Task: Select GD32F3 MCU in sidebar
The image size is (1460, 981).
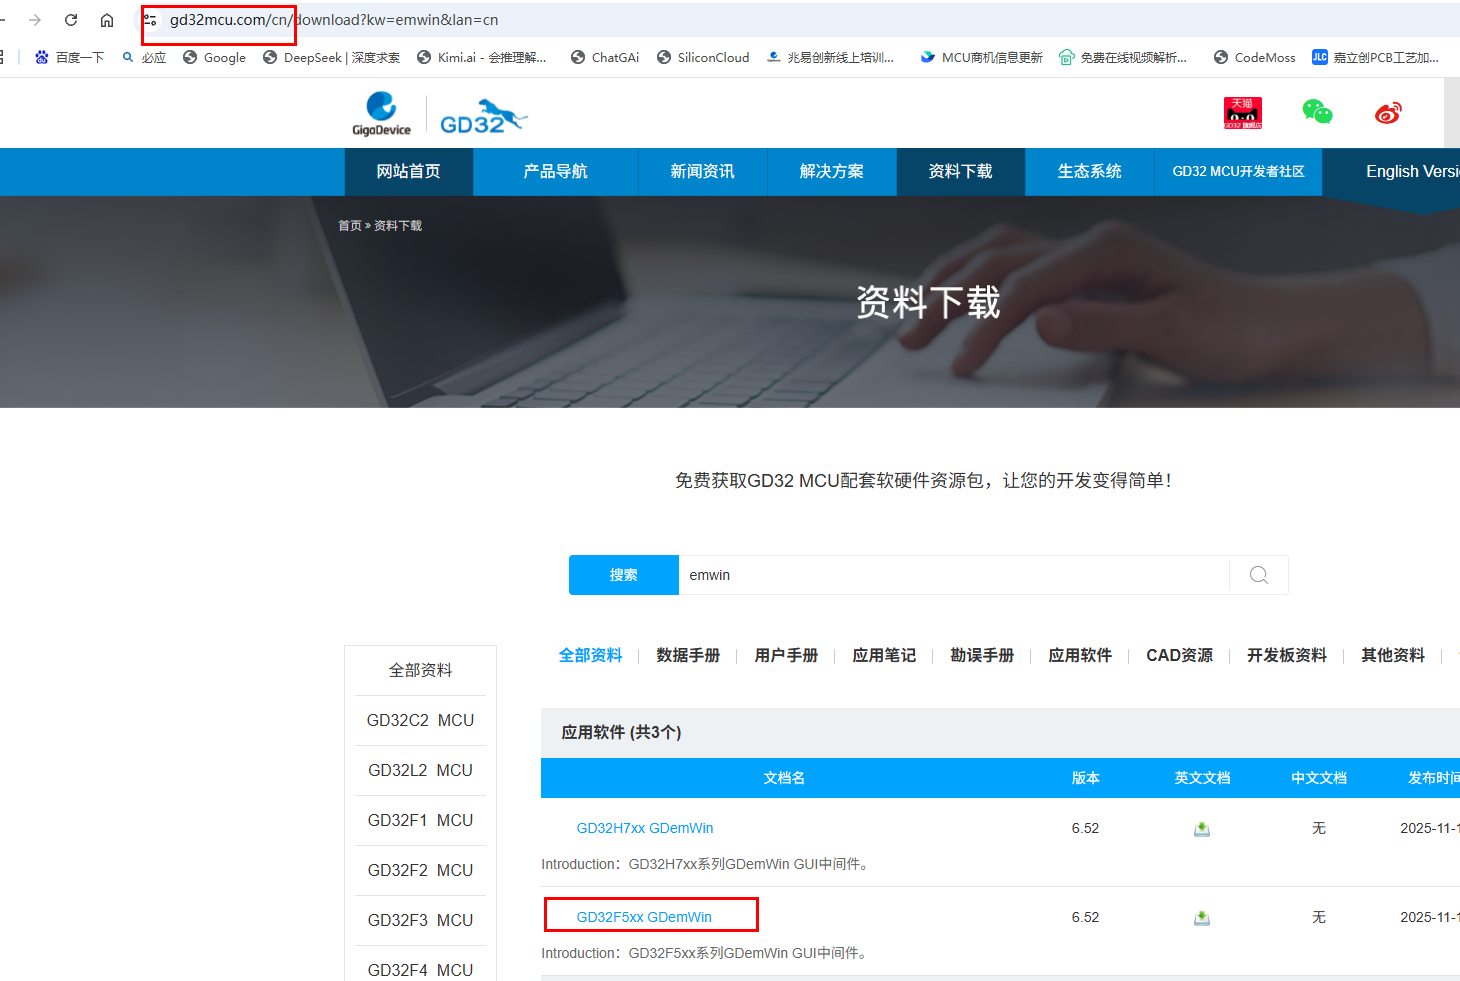Action: [x=420, y=920]
